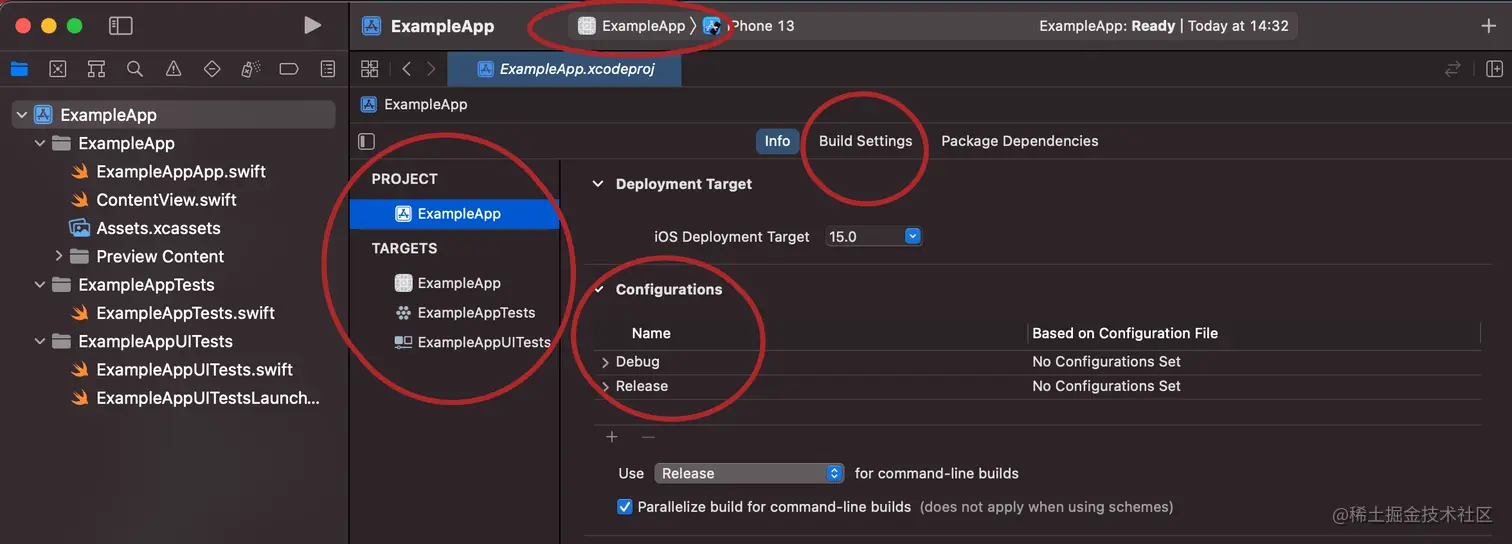The image size is (1512, 544).
Task: Click the Library plus button
Action: tap(1488, 26)
